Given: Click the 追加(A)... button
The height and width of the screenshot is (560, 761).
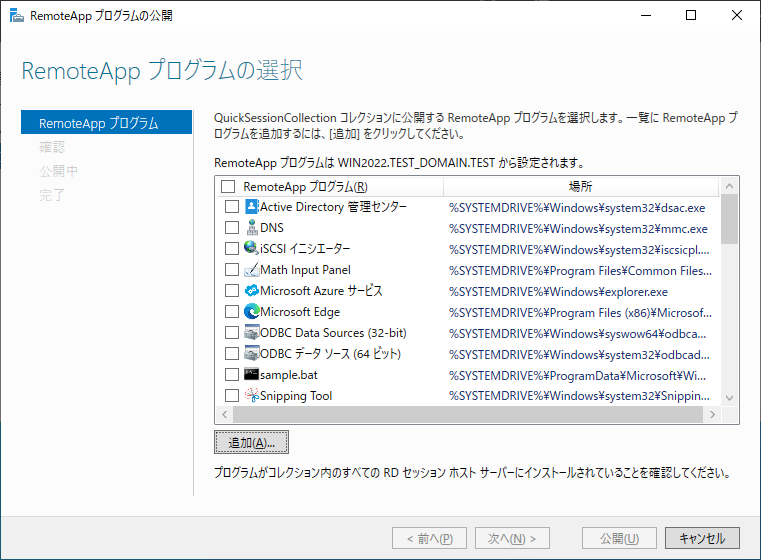Looking at the screenshot, I should 251,442.
